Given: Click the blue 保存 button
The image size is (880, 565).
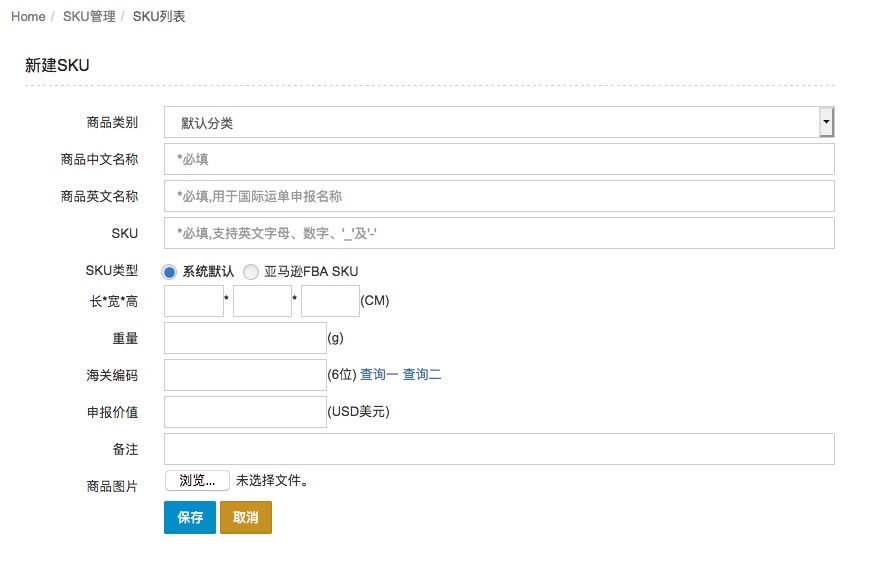Looking at the screenshot, I should click(190, 518).
